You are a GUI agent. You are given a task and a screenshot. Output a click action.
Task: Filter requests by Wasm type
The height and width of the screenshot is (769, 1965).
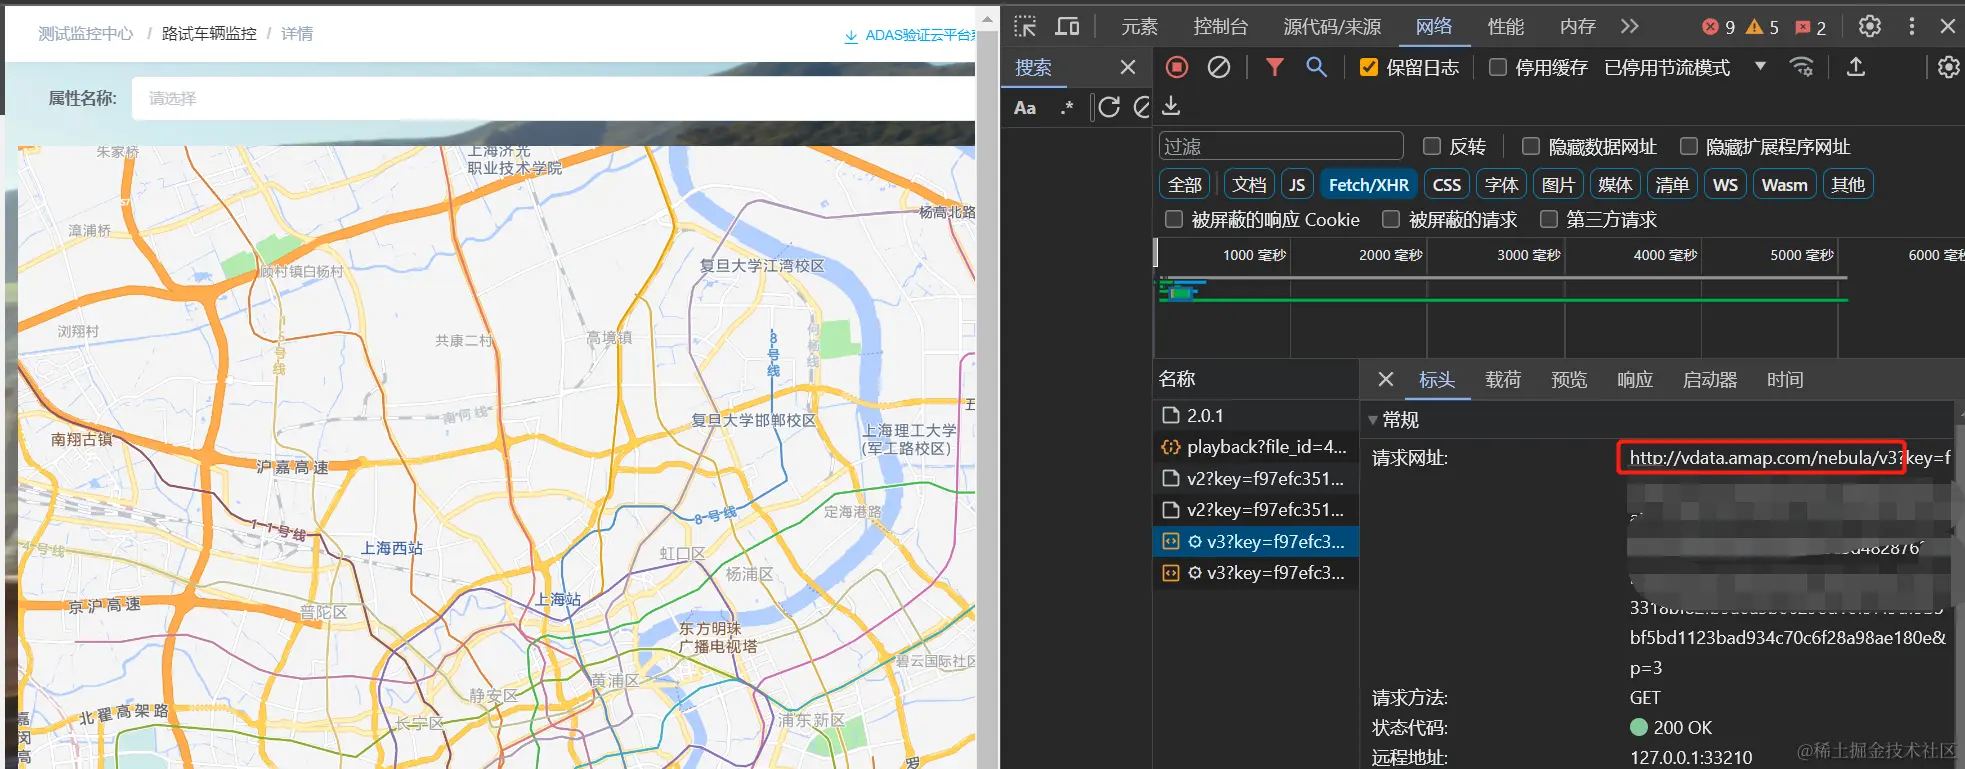(1785, 184)
